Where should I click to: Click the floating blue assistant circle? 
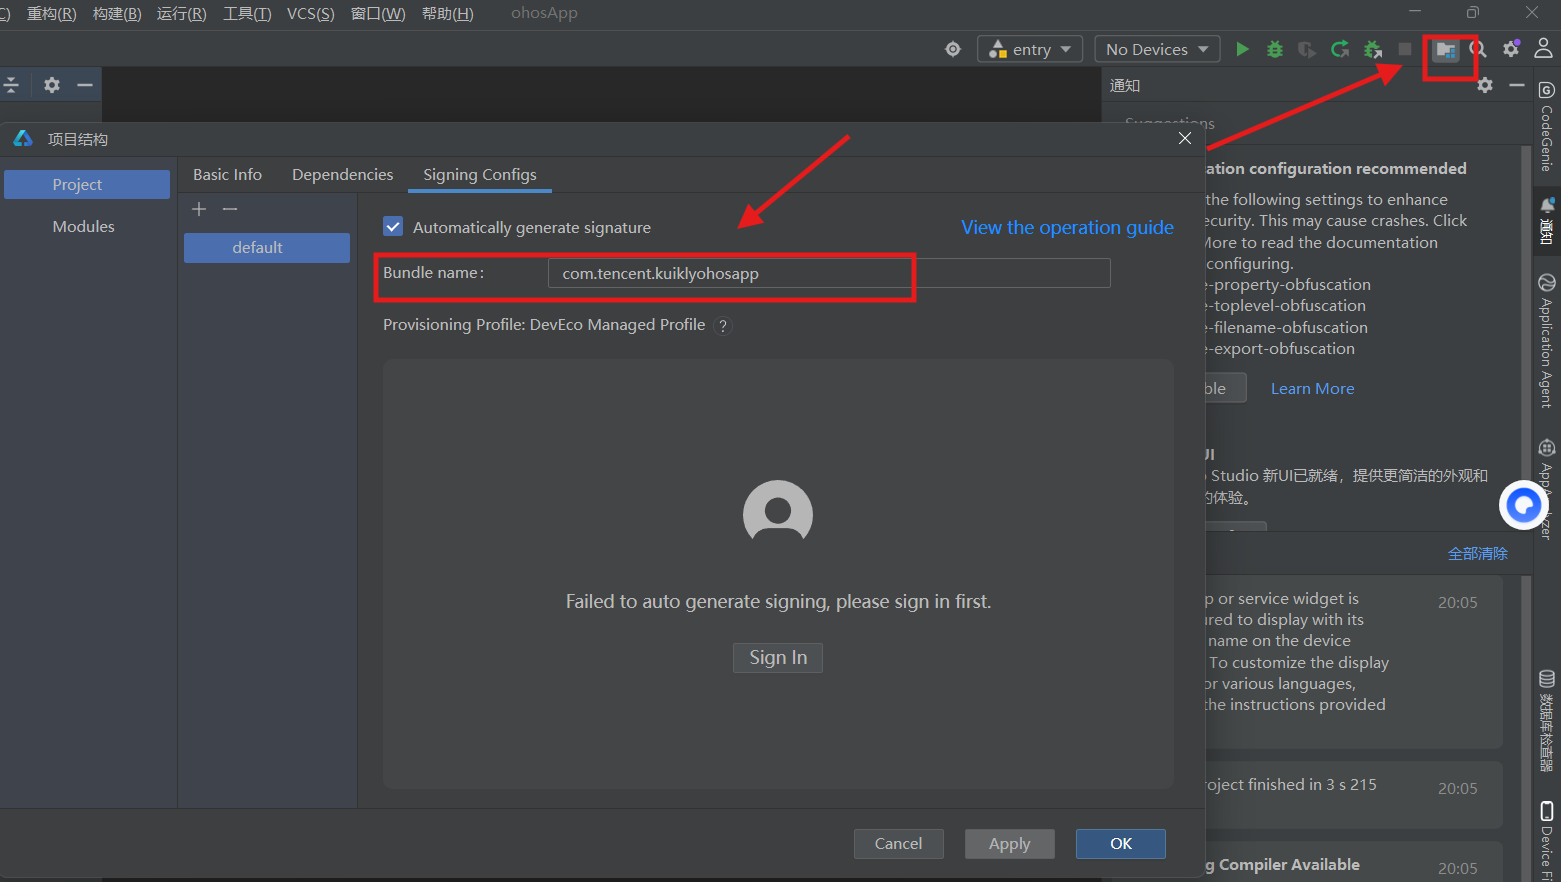(x=1523, y=506)
